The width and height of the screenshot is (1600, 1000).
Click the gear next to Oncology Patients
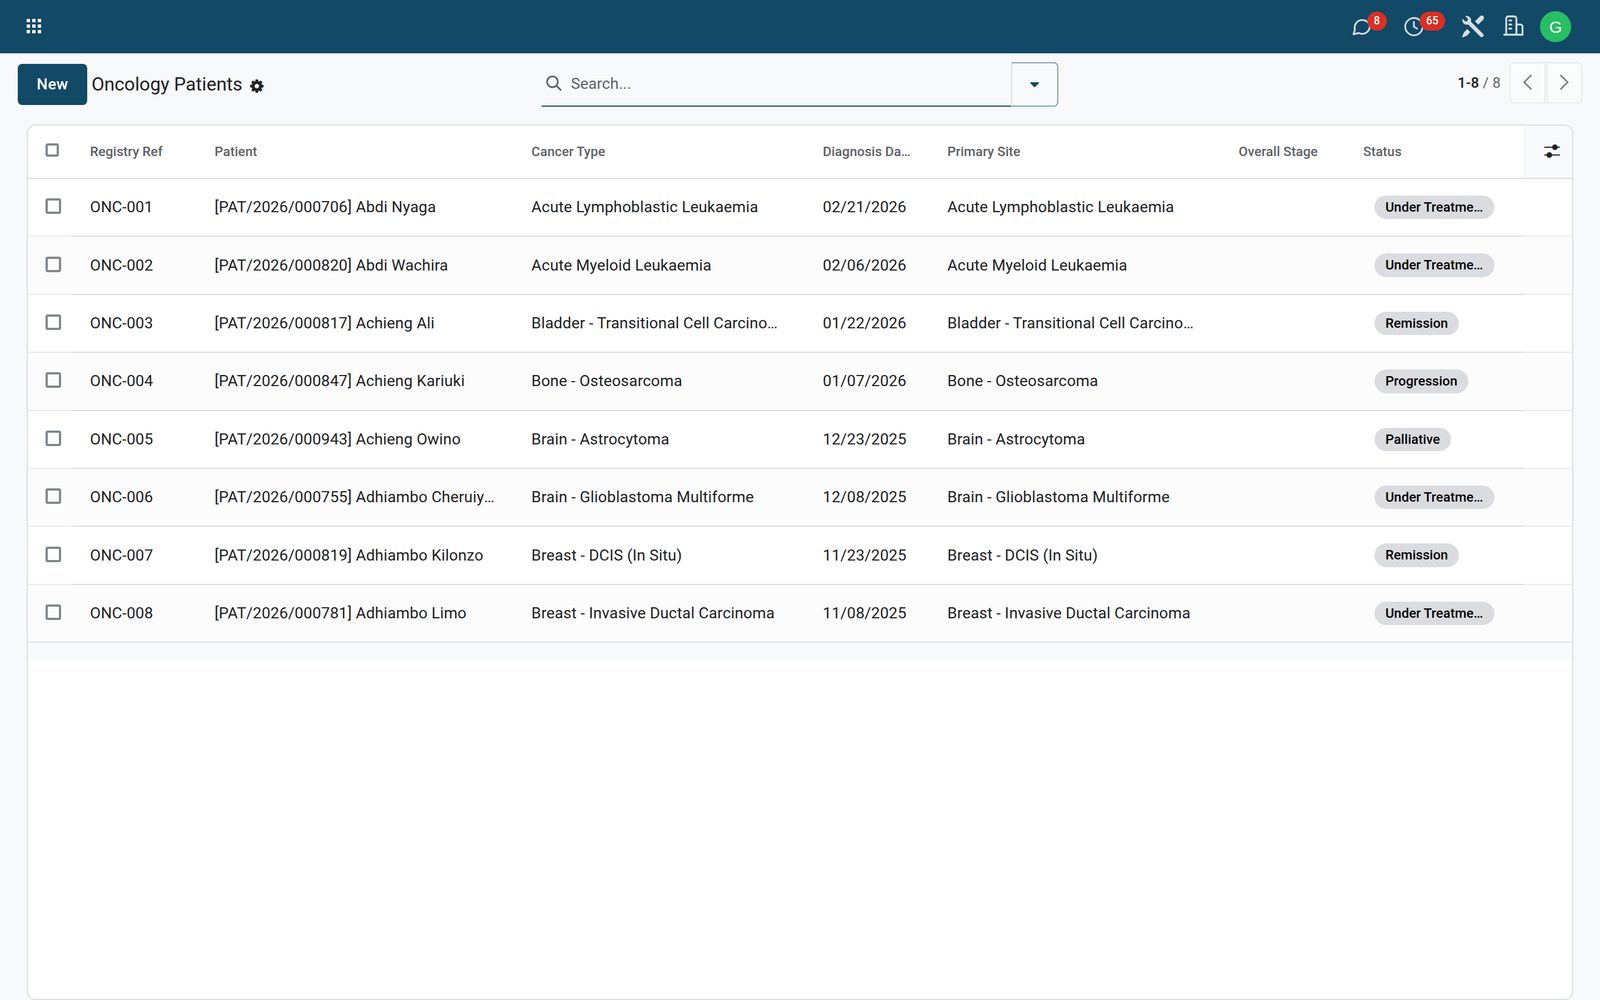(x=257, y=86)
